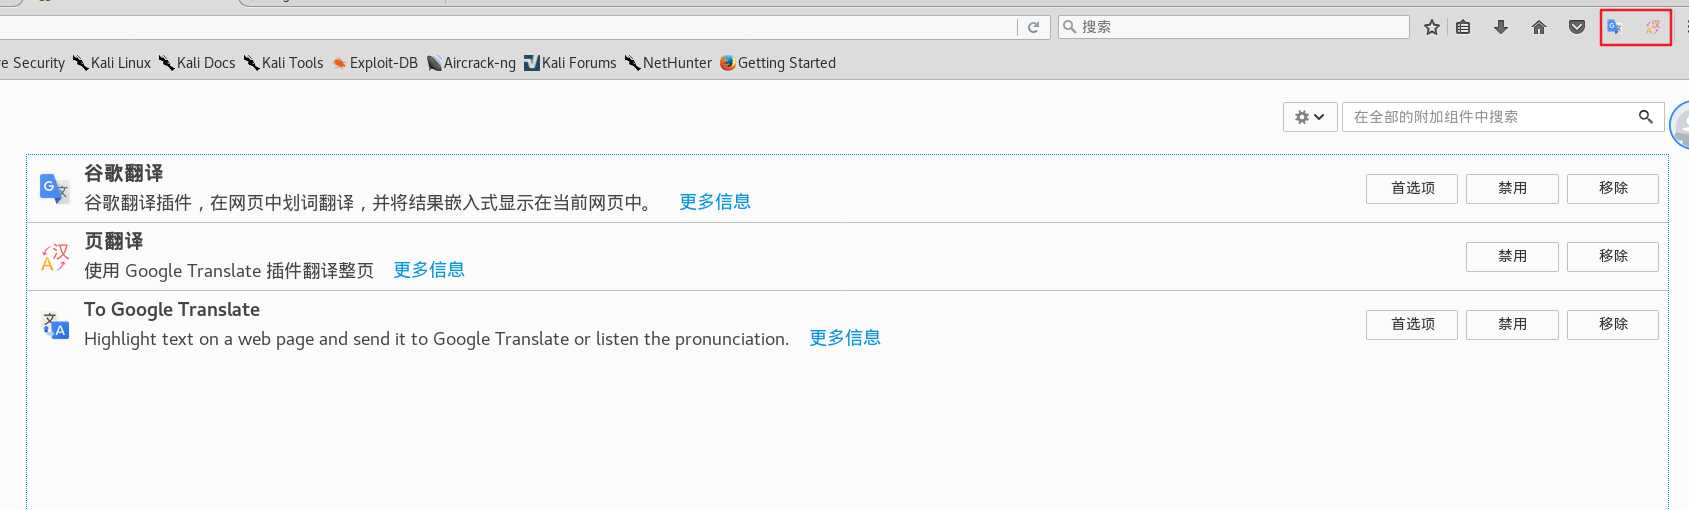The width and height of the screenshot is (1689, 510).
Task: Click the 谷歌翻译 extension icon in list
Action: point(54,188)
